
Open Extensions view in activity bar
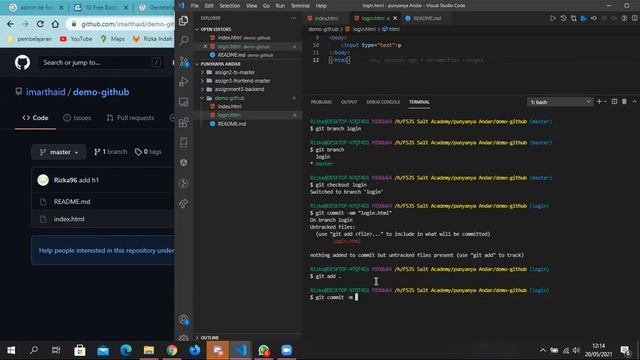(184, 122)
